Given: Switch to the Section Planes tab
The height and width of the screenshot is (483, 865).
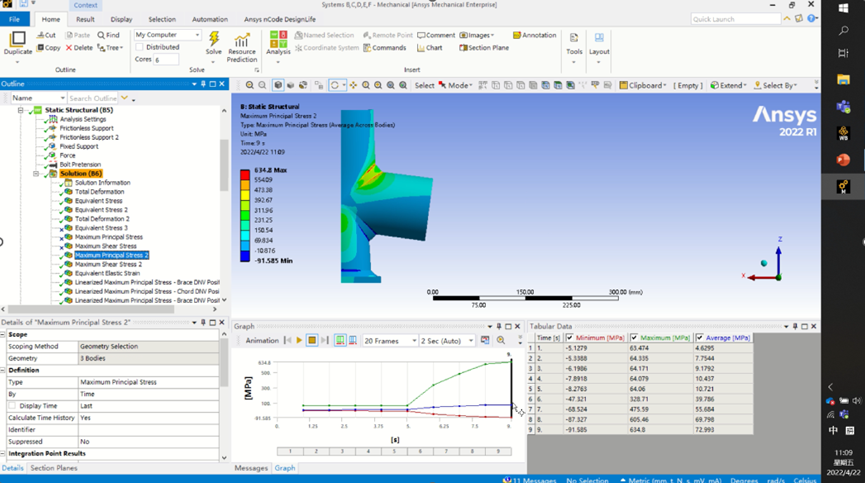Looking at the screenshot, I should (x=54, y=468).
